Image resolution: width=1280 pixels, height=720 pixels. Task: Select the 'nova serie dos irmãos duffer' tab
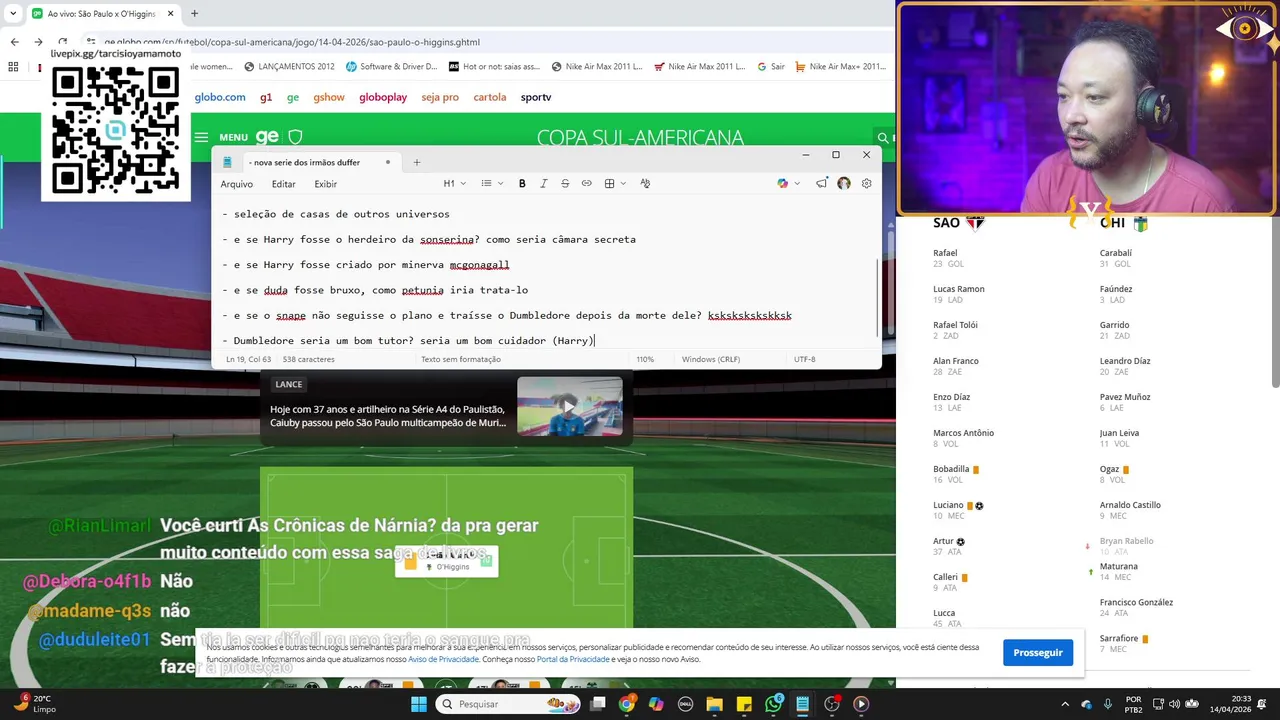tap(308, 162)
